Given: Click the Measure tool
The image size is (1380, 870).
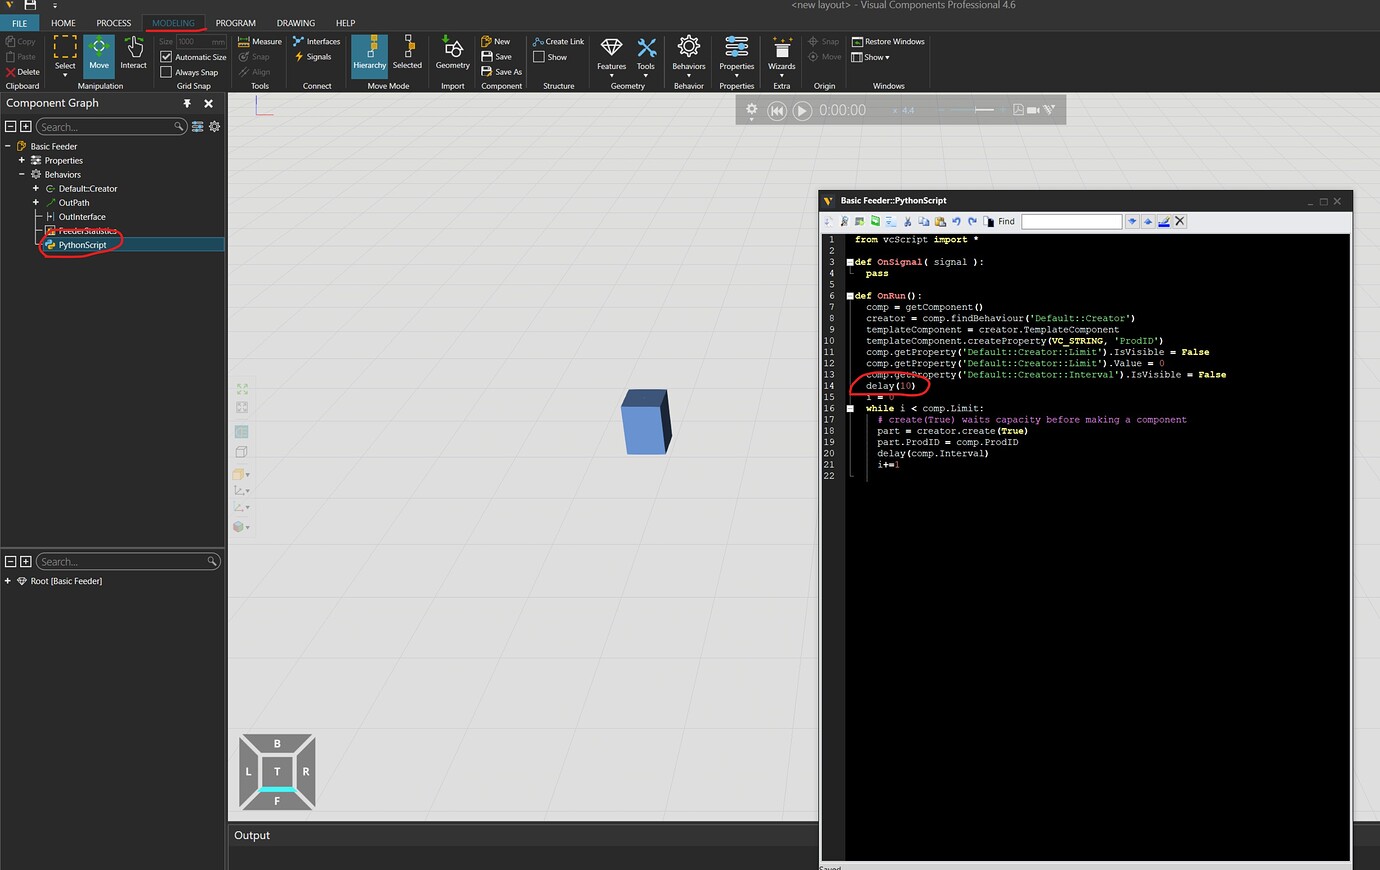Looking at the screenshot, I should (x=259, y=42).
